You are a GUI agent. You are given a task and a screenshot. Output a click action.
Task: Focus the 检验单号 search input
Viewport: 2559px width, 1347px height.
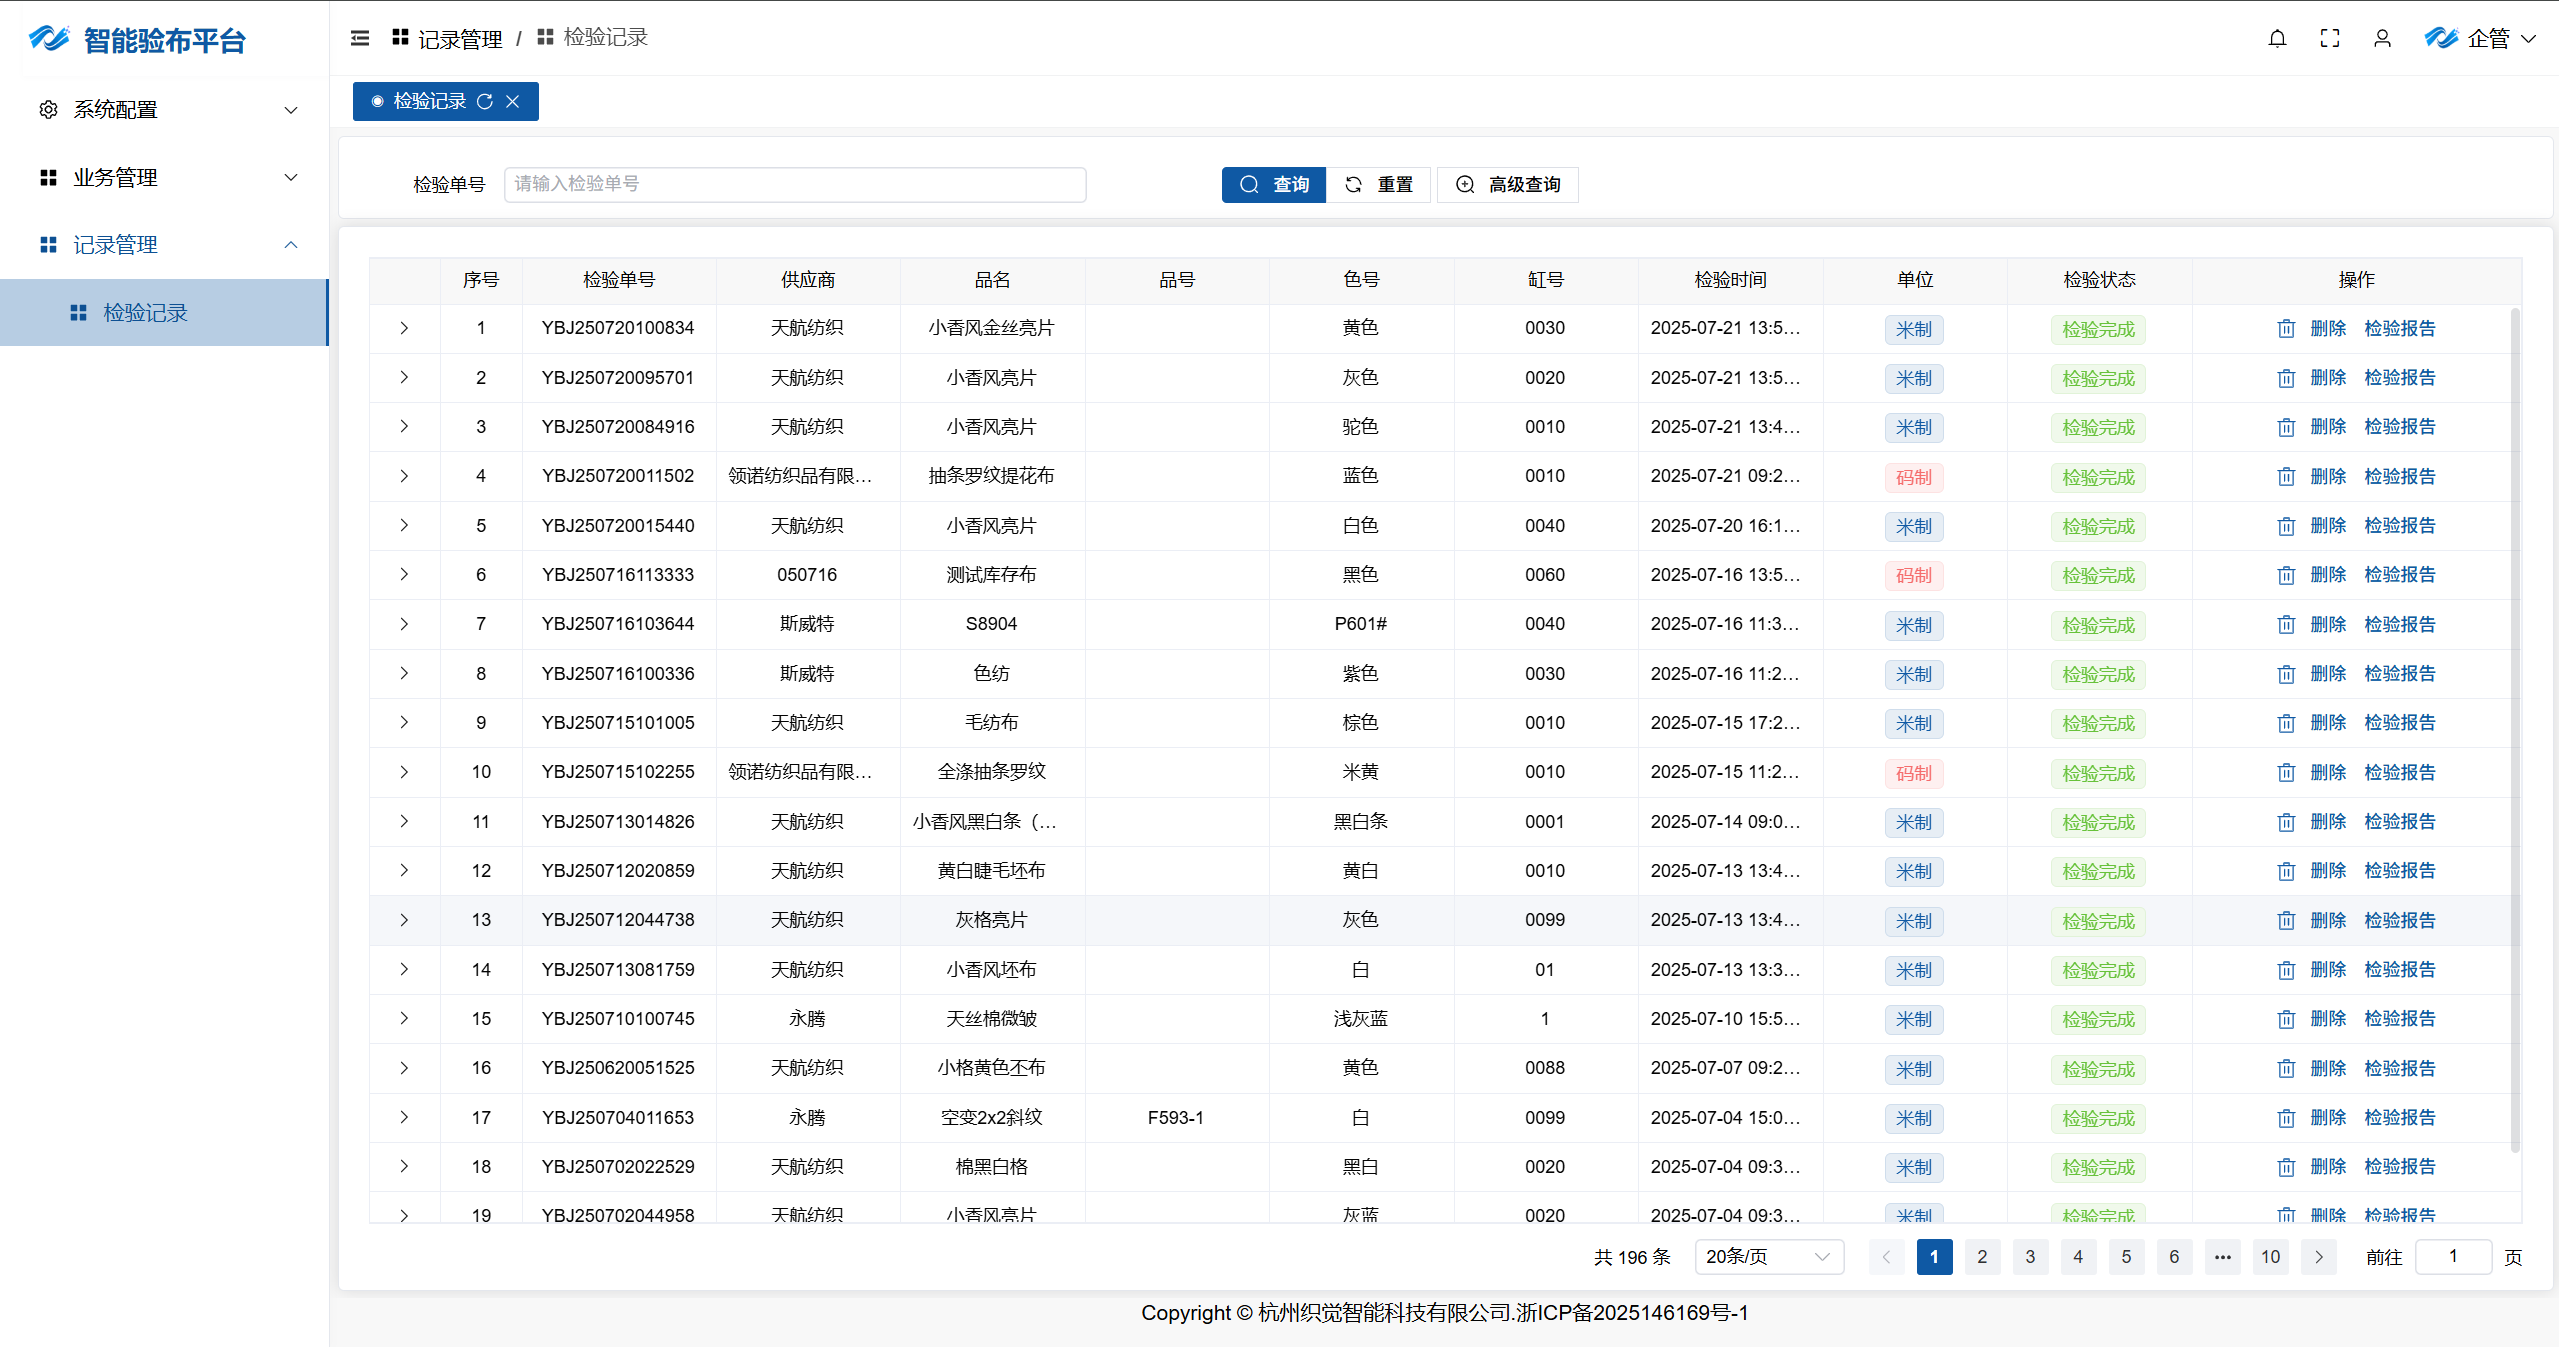tap(795, 185)
